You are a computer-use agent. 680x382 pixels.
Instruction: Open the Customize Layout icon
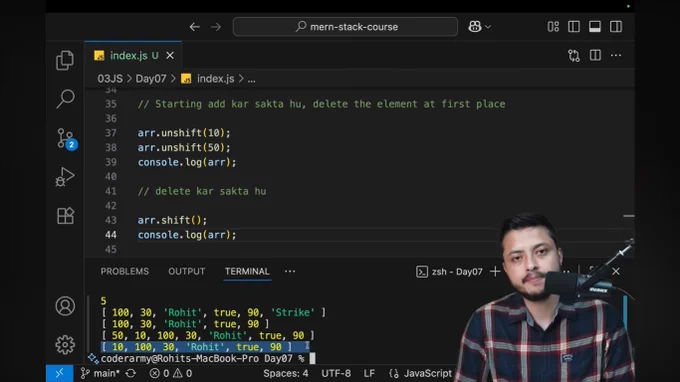553,26
